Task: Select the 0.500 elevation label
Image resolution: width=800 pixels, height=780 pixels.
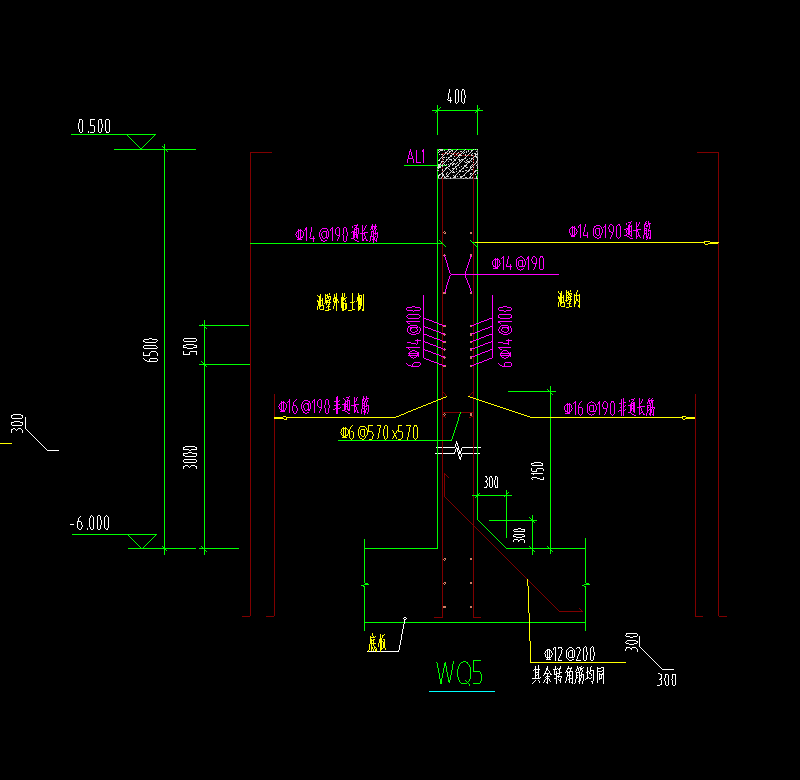Action: coord(94,126)
